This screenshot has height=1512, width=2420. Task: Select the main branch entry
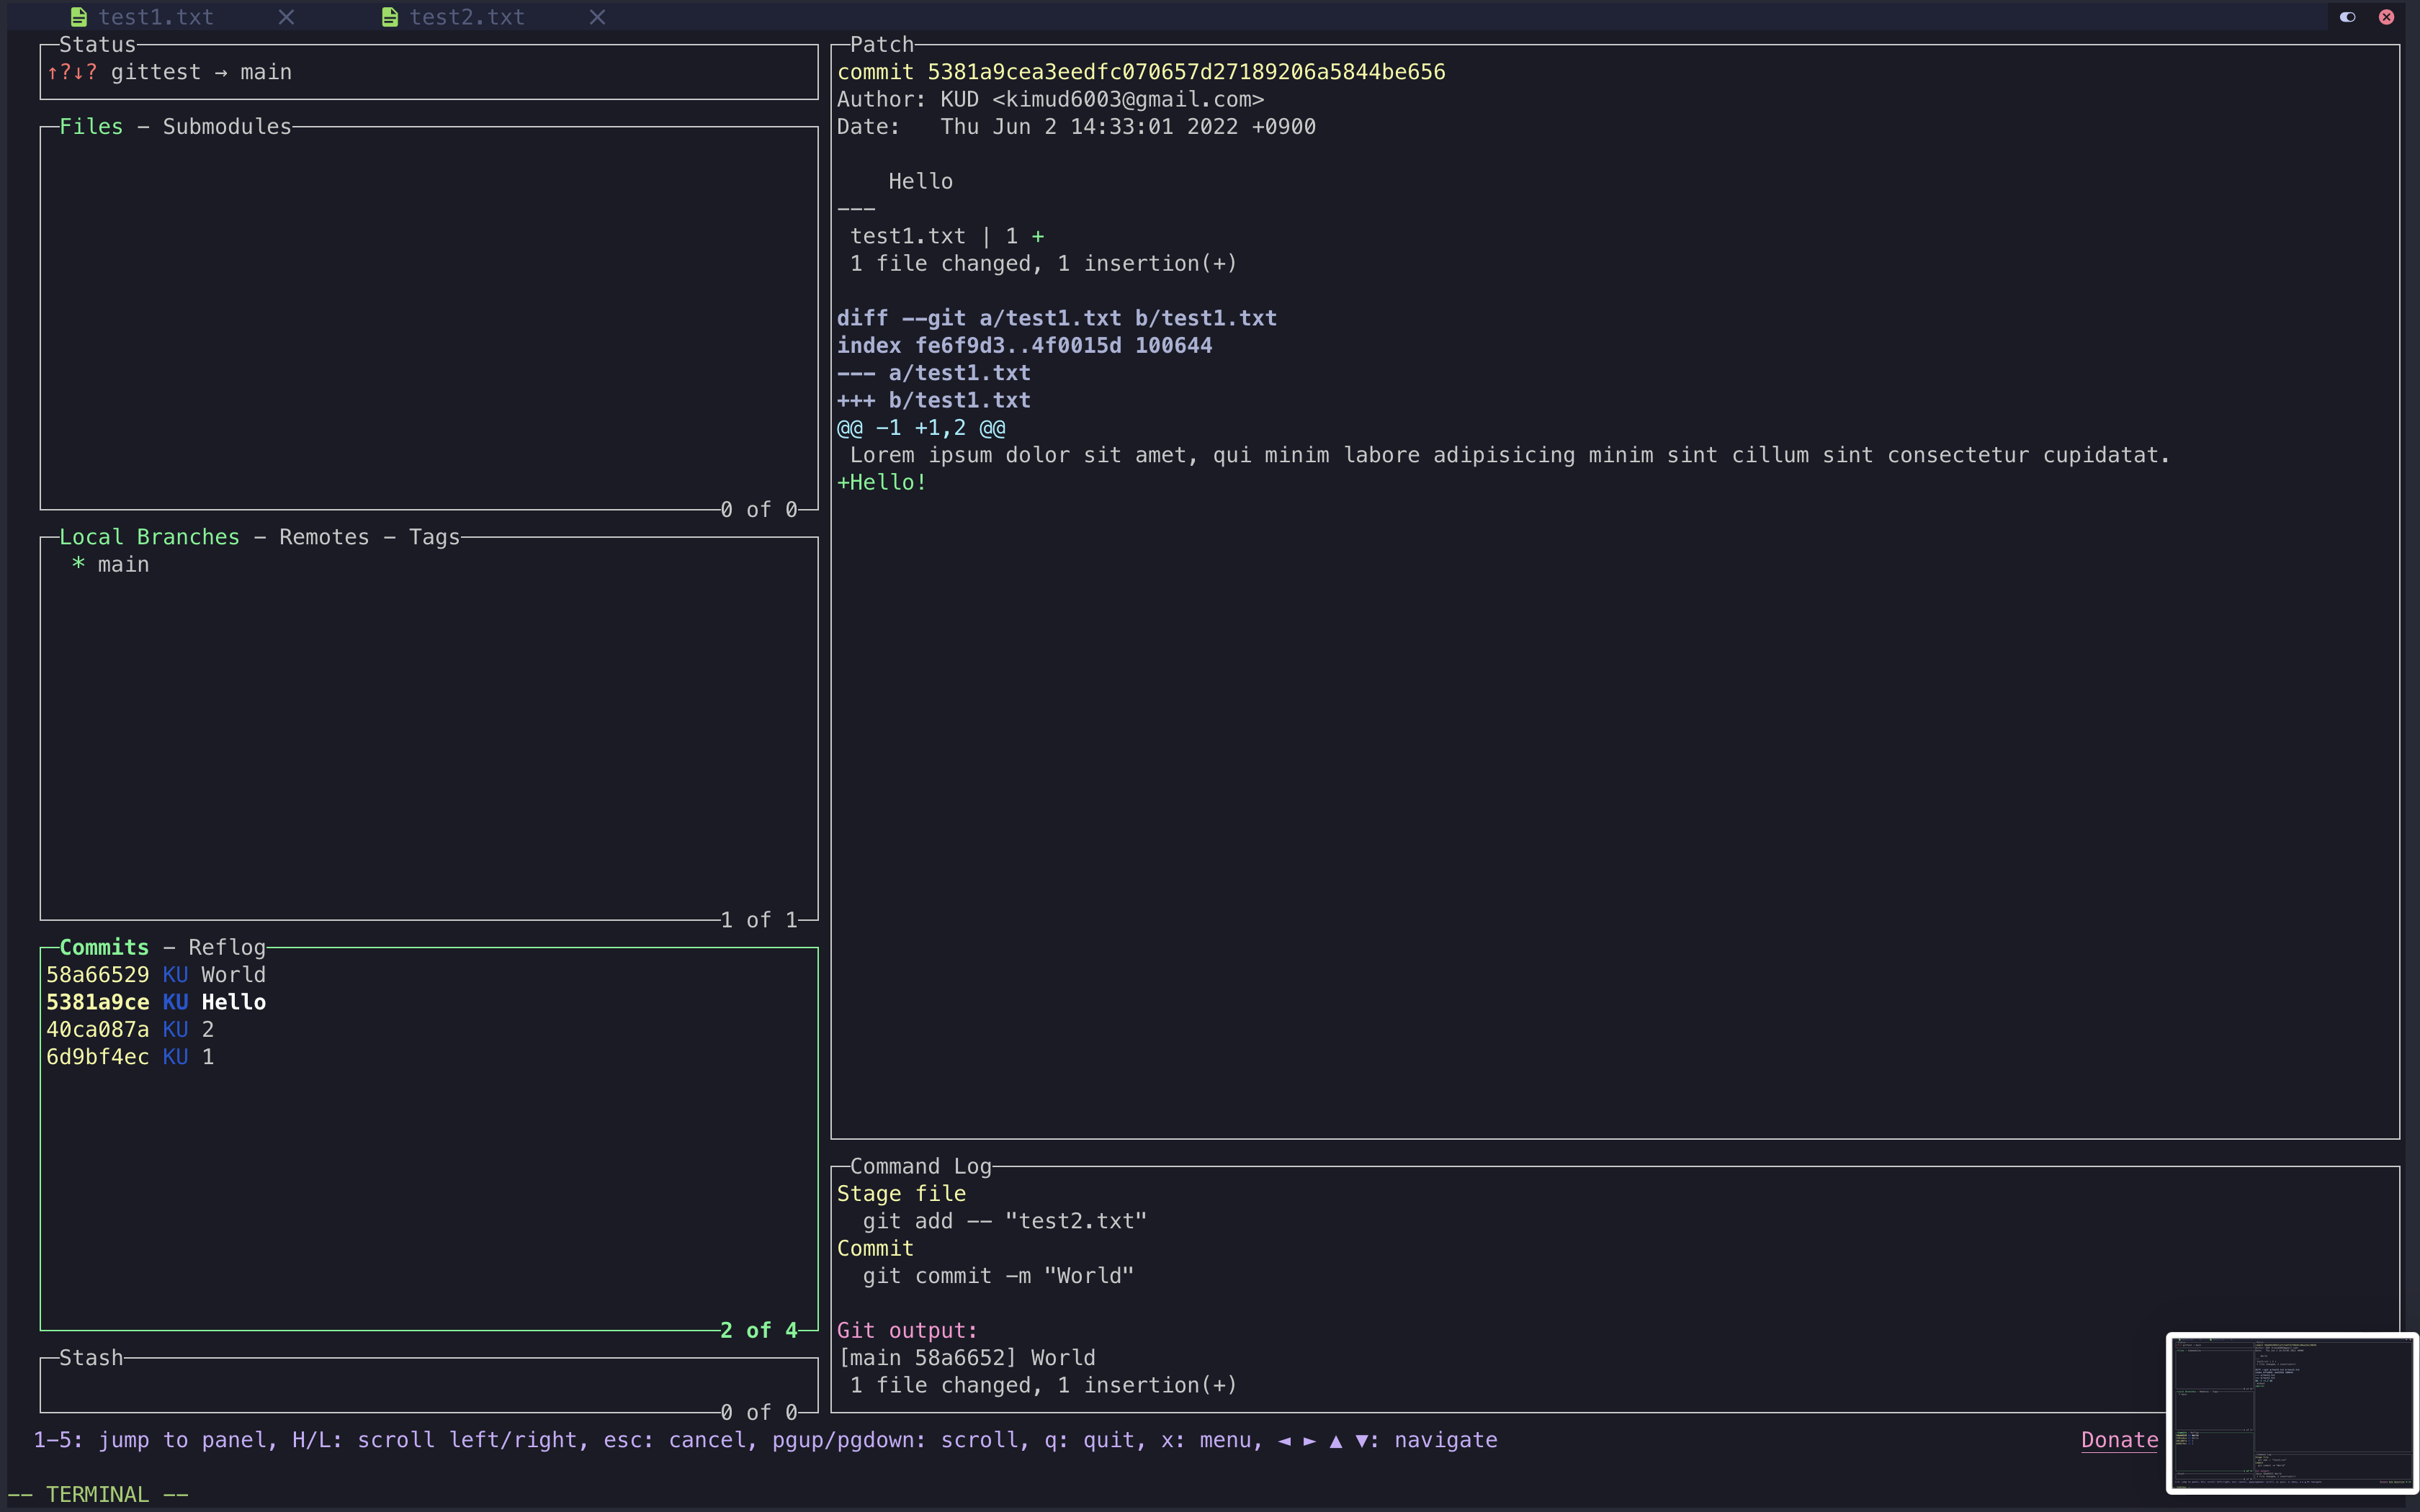[123, 565]
